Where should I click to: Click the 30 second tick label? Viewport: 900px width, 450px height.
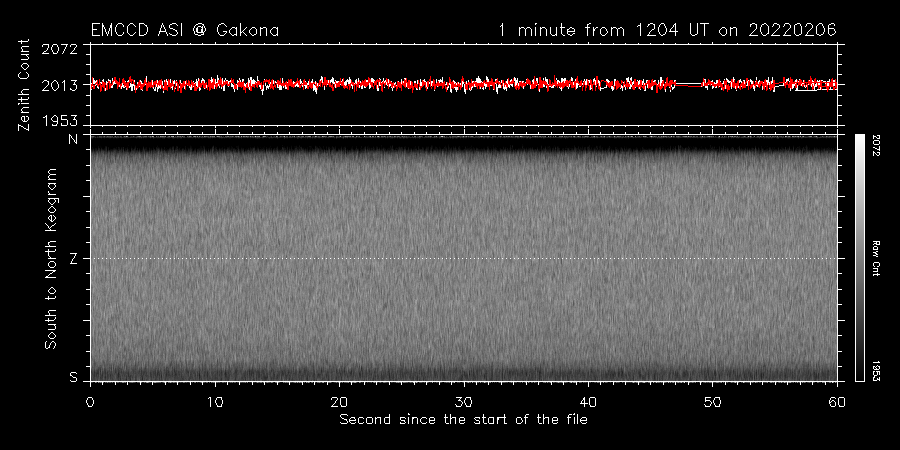464,402
